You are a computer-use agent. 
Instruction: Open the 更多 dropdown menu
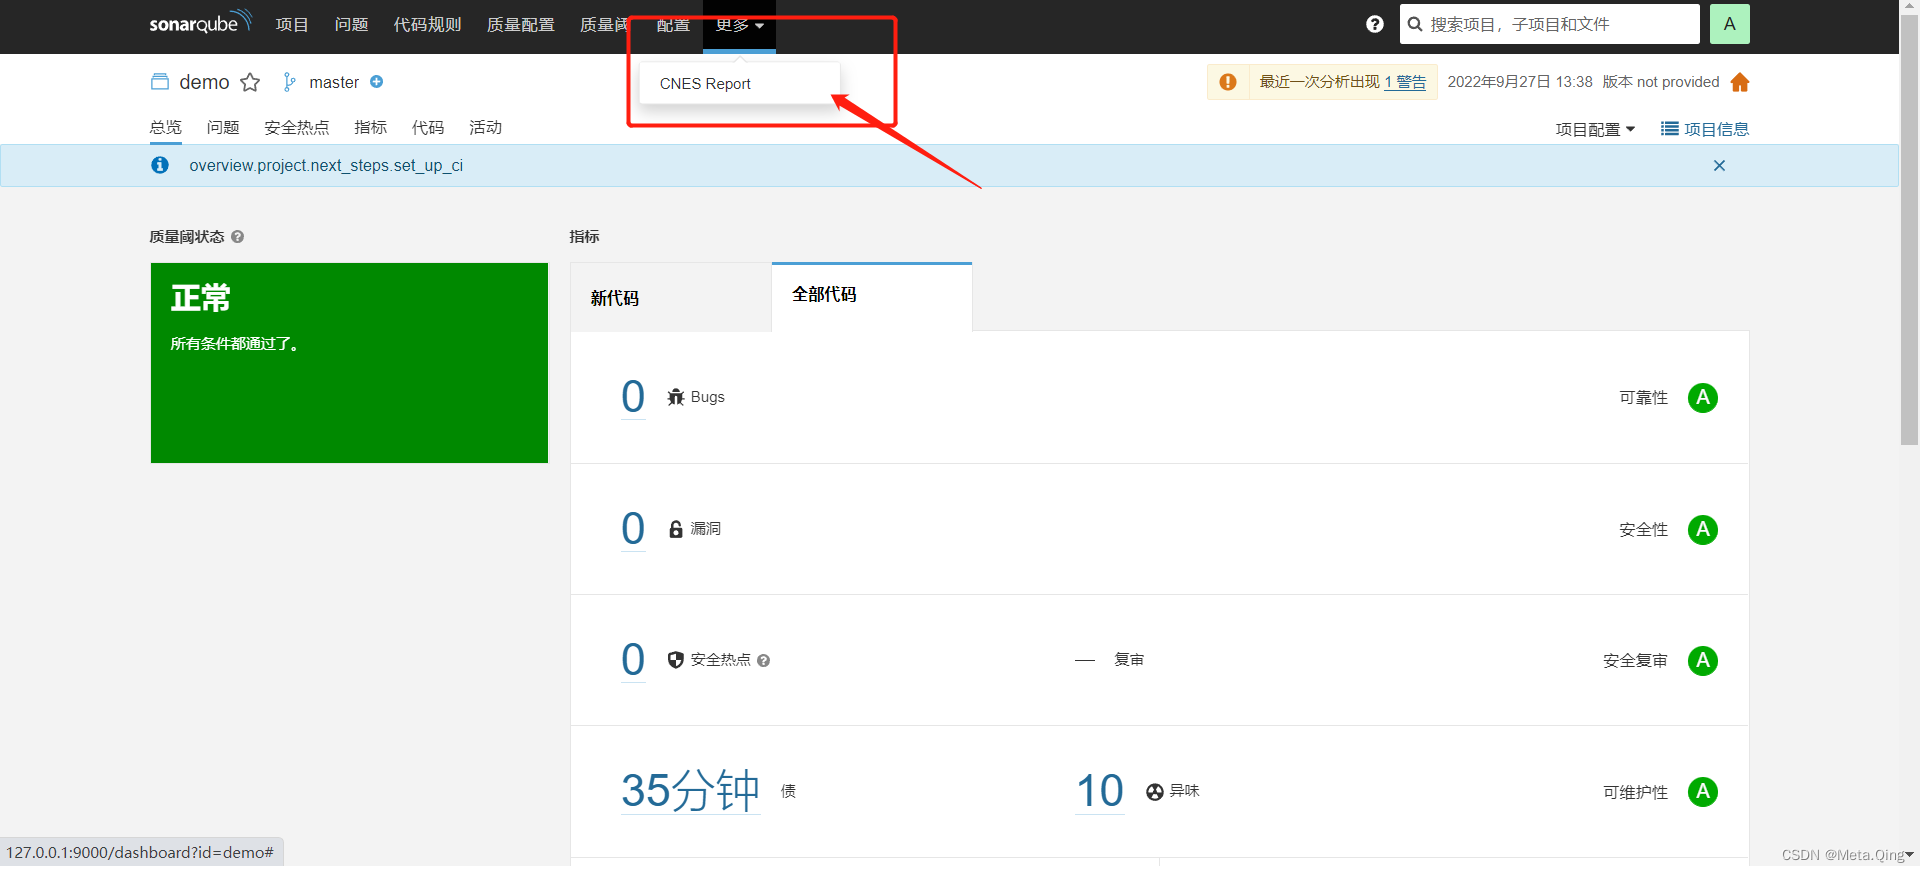pos(740,25)
